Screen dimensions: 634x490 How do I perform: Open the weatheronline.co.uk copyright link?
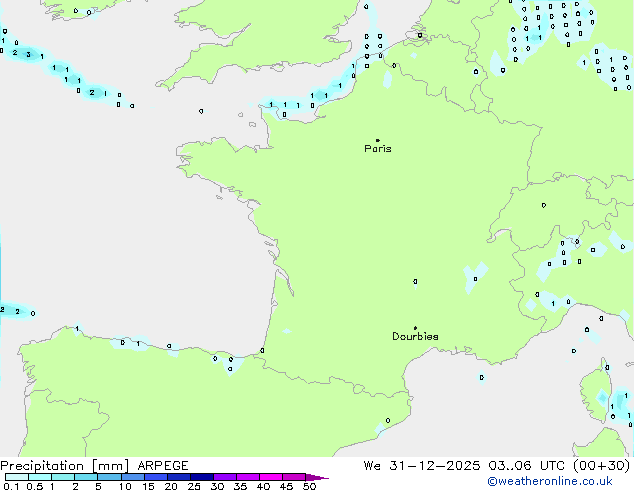point(550,481)
